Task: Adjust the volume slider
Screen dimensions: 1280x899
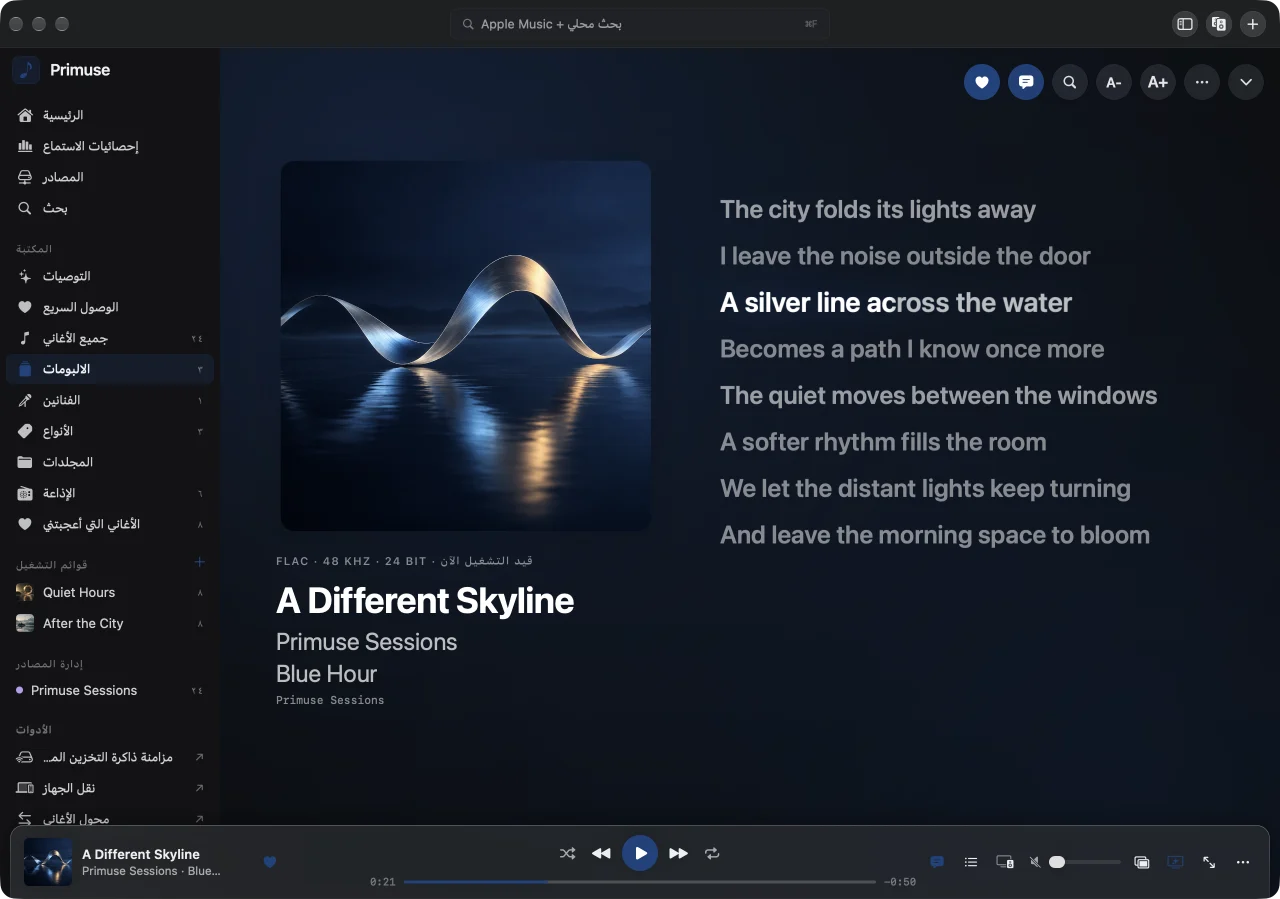Action: coord(1085,861)
